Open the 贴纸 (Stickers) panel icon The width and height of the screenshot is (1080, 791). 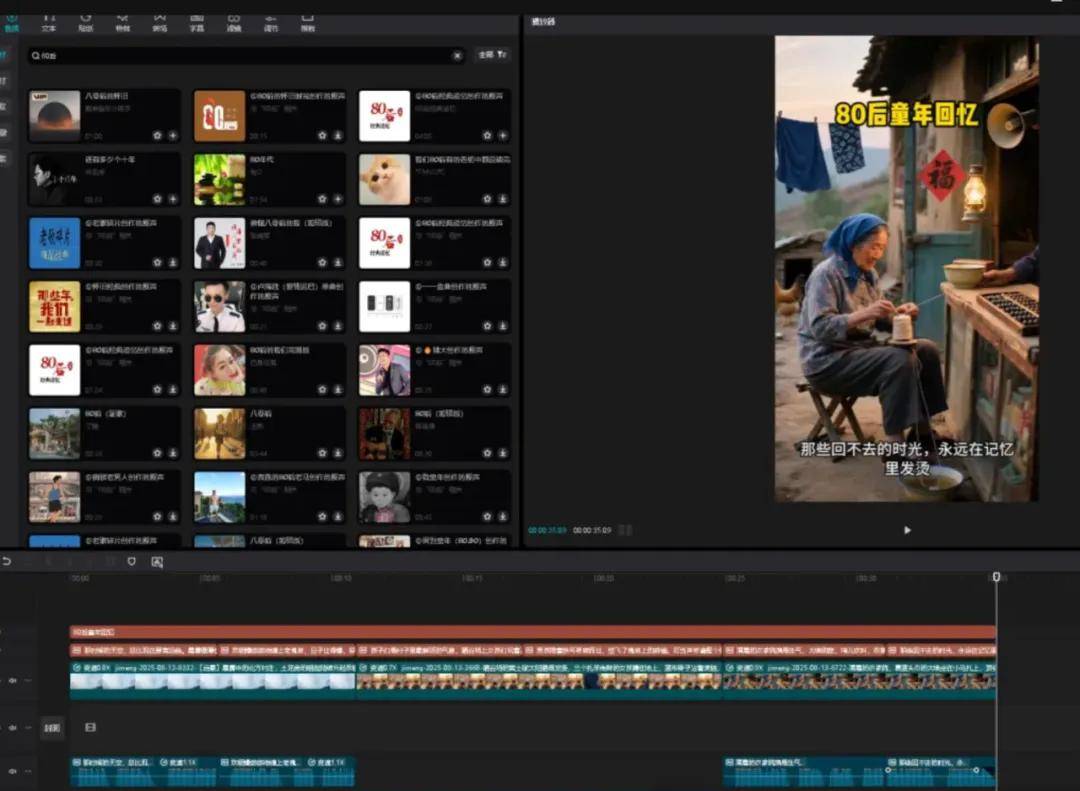85,21
